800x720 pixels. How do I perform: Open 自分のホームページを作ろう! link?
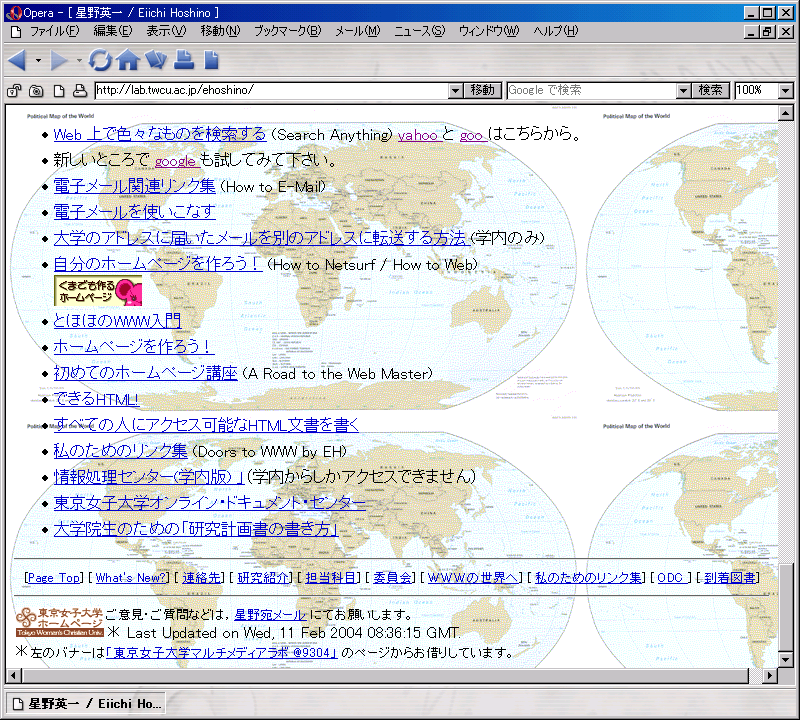[x=157, y=264]
